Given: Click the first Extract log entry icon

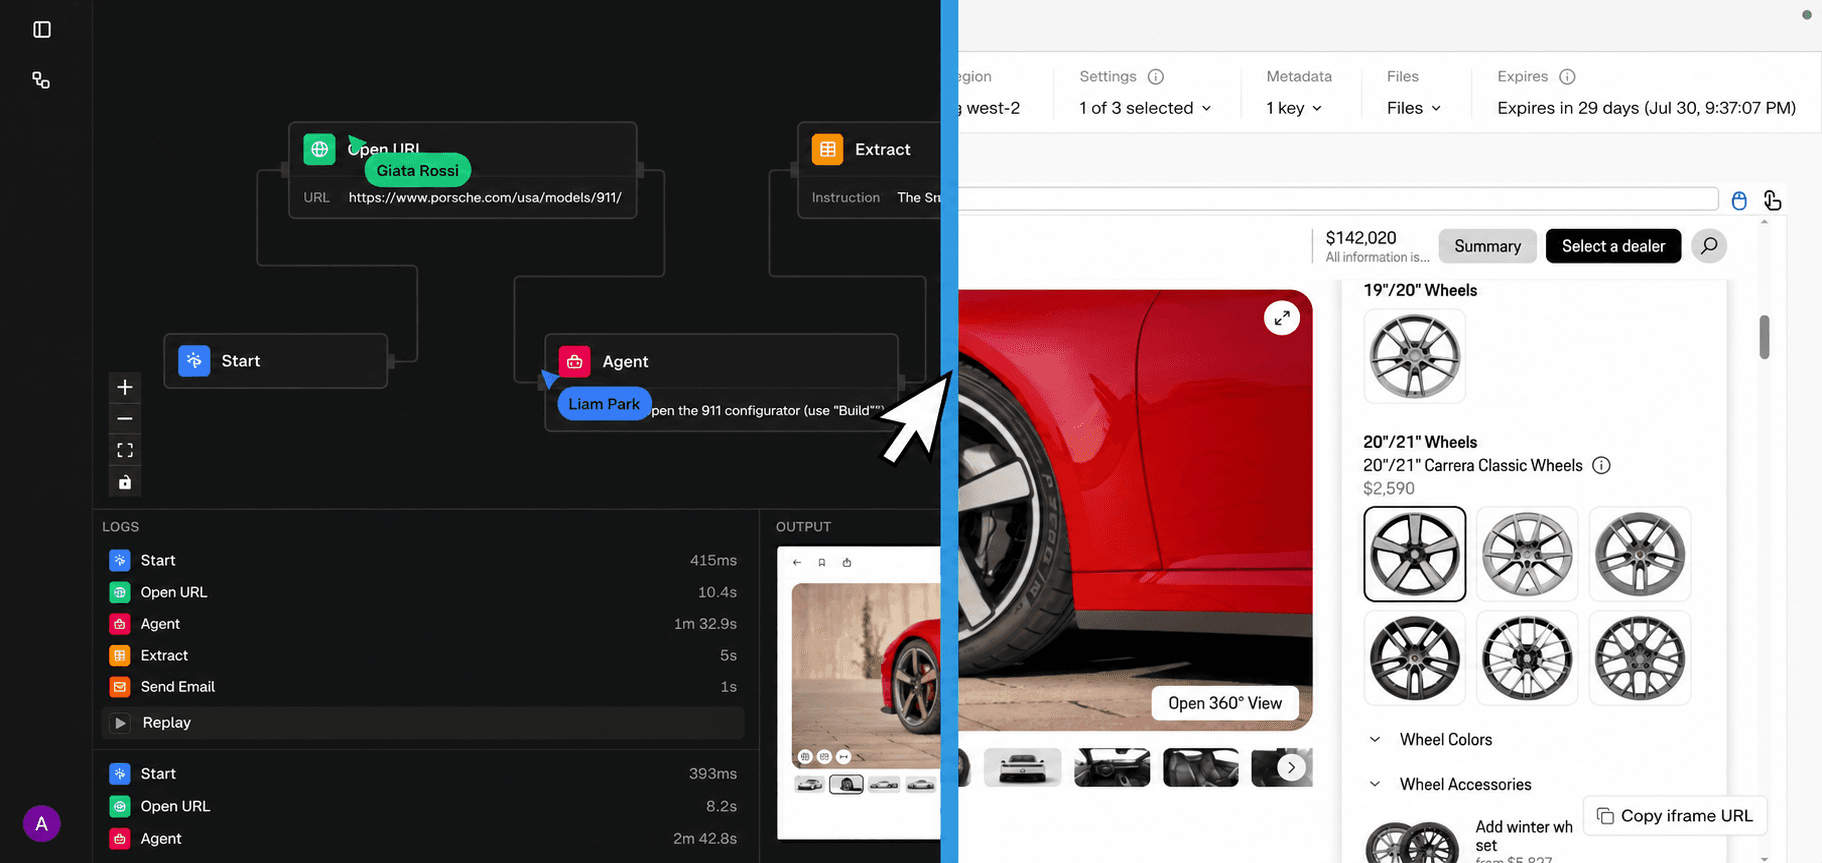Looking at the screenshot, I should [120, 655].
